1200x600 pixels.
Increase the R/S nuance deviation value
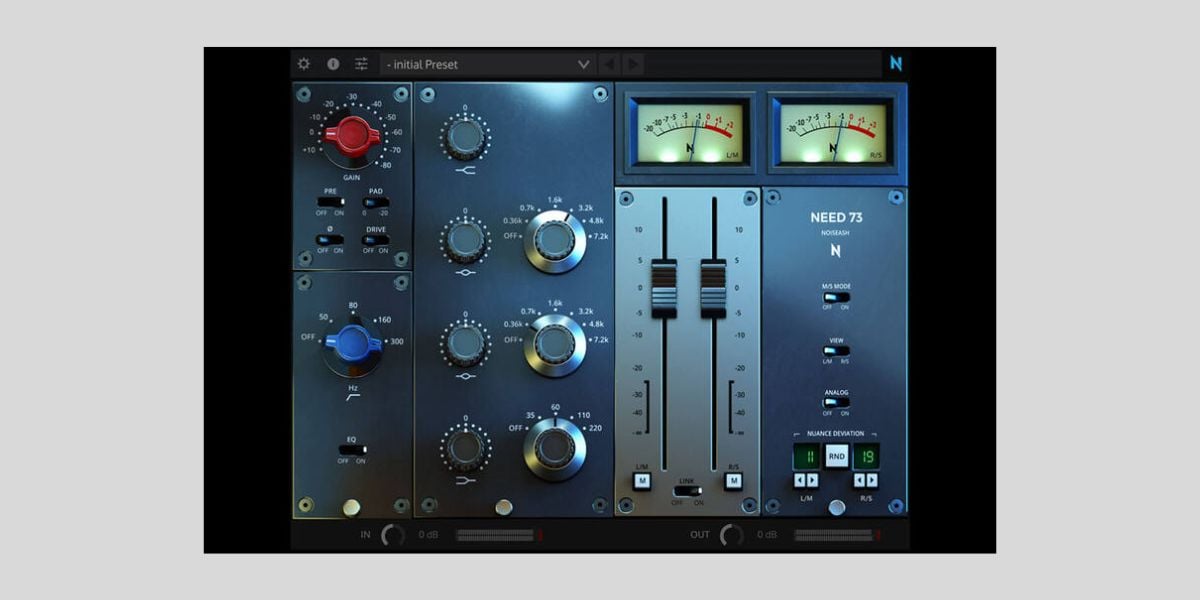[873, 481]
